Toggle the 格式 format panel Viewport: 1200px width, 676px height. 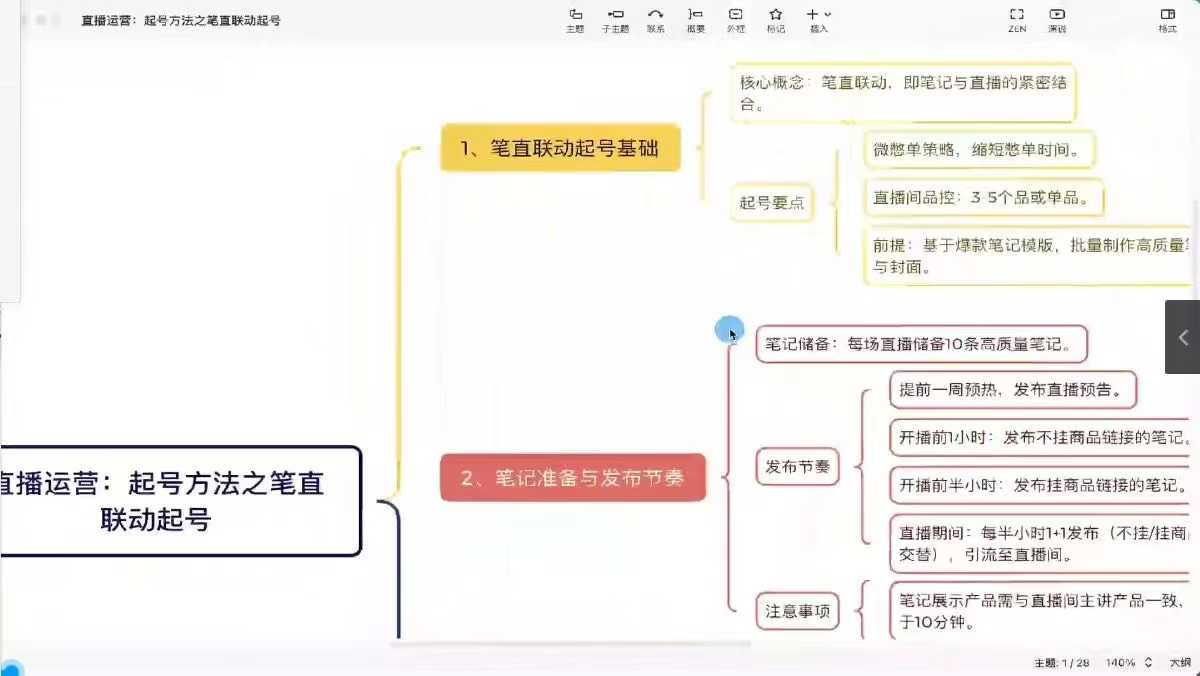click(x=1167, y=19)
